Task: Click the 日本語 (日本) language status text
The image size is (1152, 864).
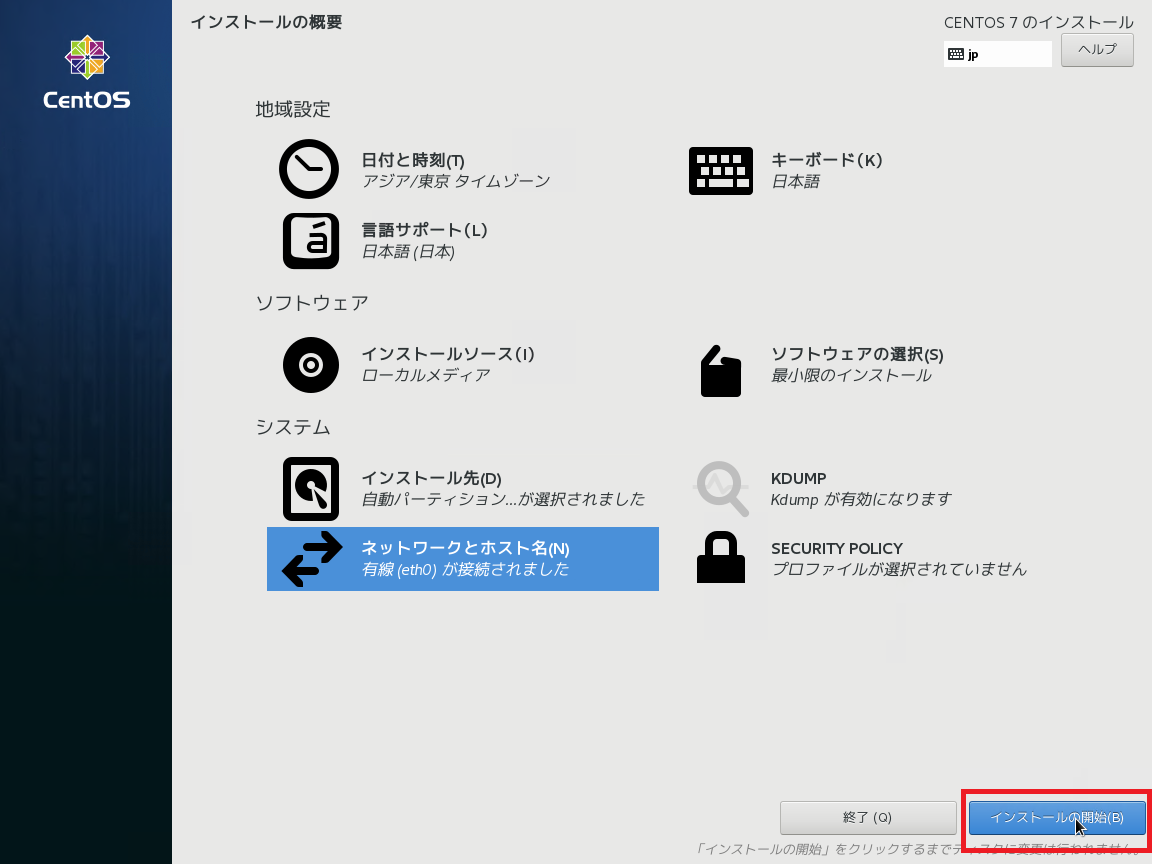Action: tap(408, 252)
